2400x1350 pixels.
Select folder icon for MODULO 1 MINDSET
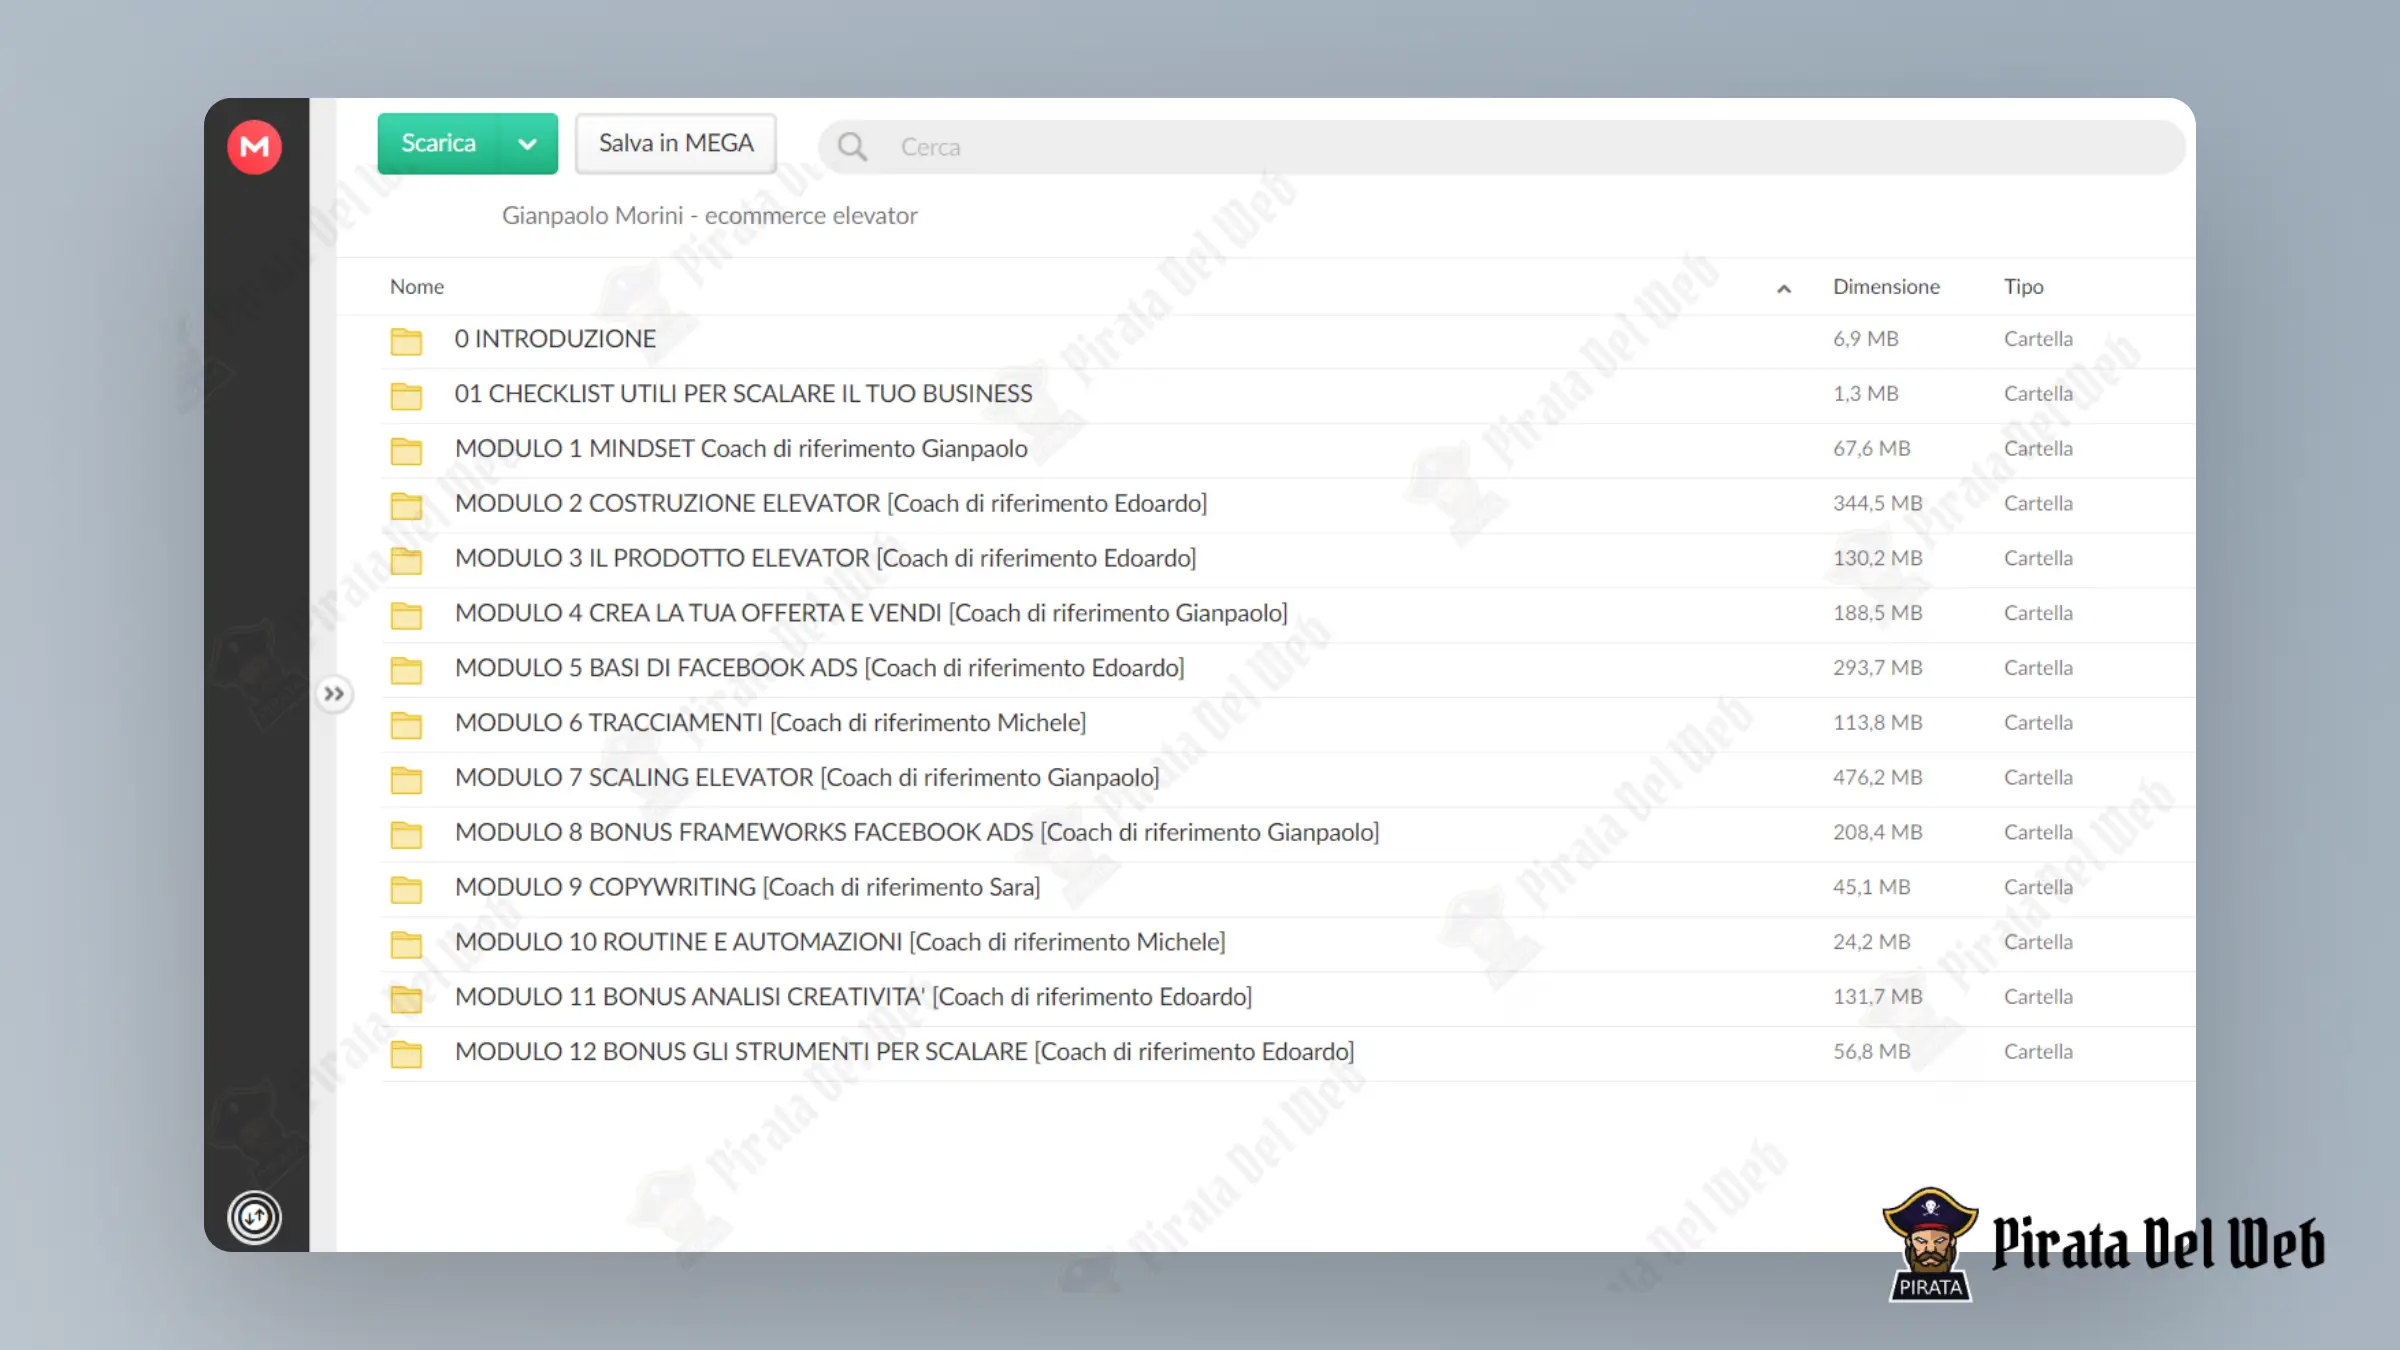(406, 450)
